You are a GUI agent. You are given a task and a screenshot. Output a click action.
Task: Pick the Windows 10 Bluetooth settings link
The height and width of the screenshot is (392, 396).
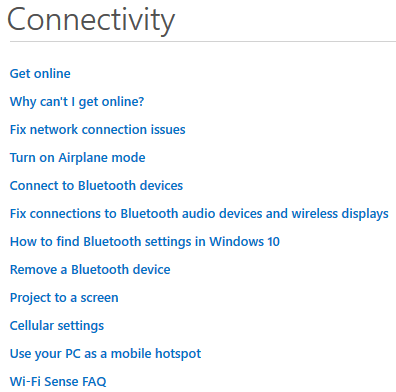[x=145, y=242]
